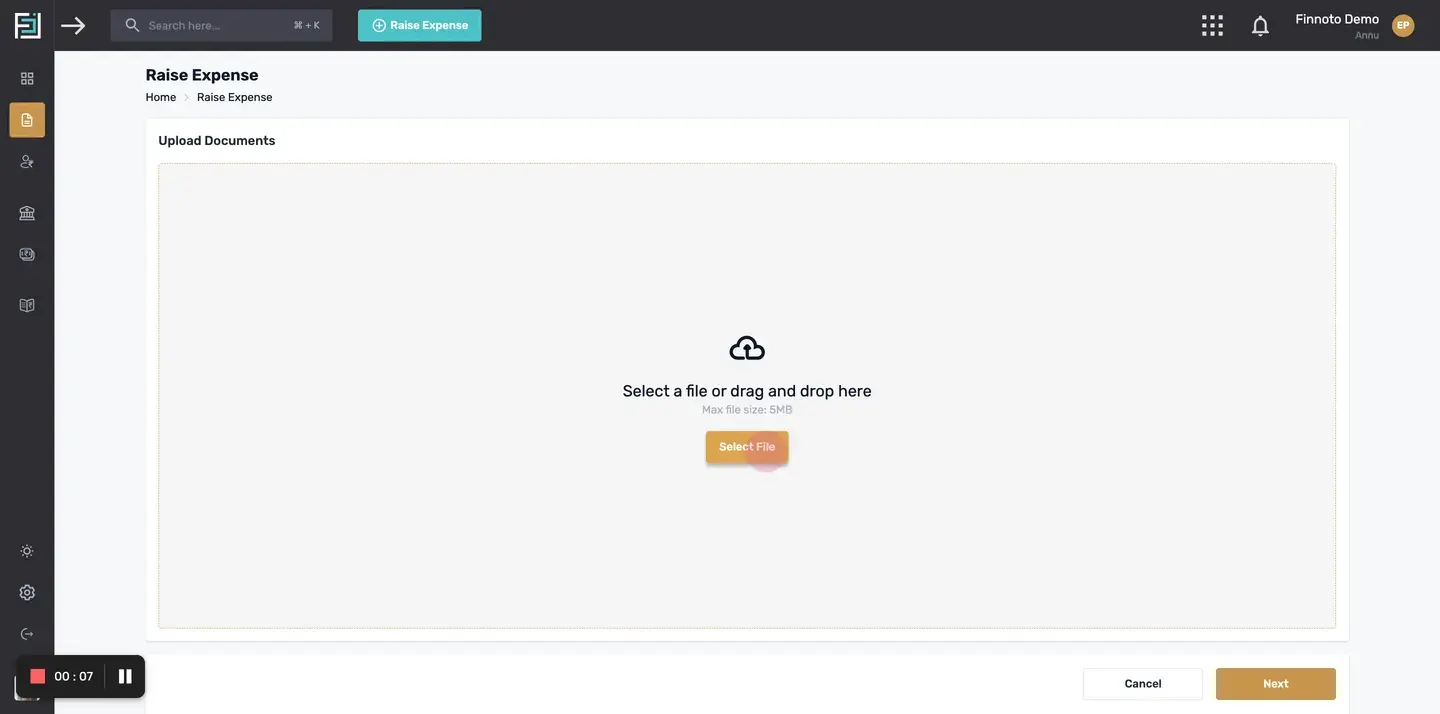Open the user profile sidebar icon
The image size is (1440, 714).
pos(27,161)
